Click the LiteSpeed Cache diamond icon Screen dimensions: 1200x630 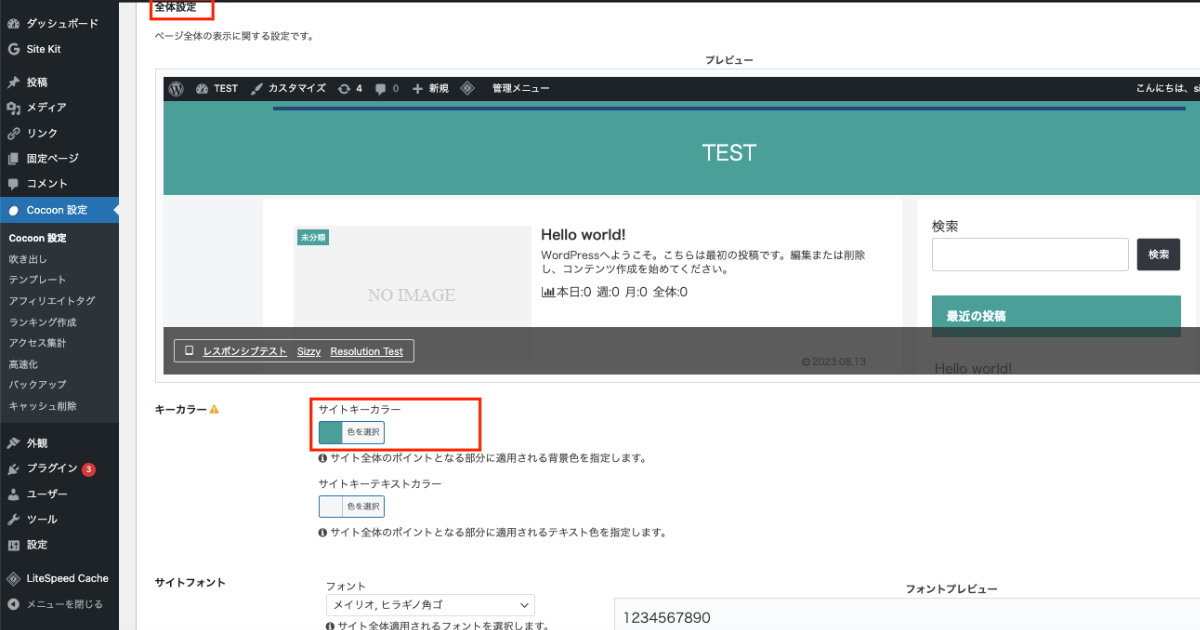(13, 578)
